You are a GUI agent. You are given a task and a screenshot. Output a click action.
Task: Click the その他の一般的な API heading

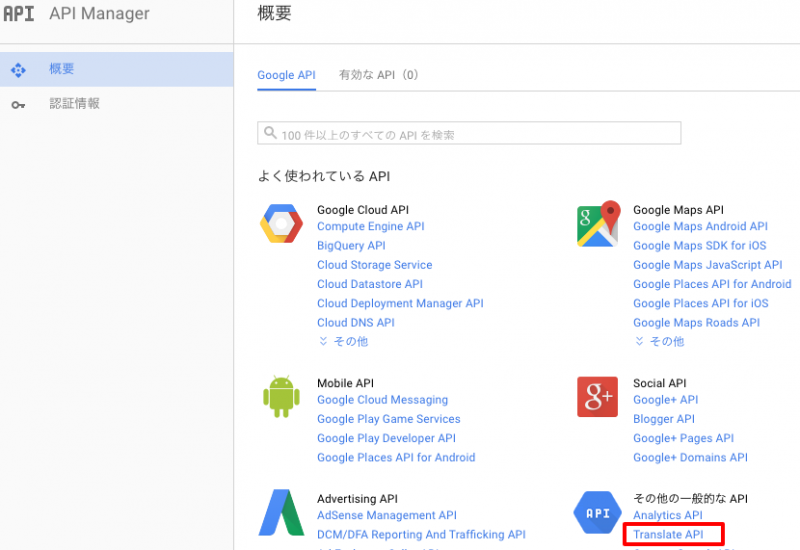[690, 498]
